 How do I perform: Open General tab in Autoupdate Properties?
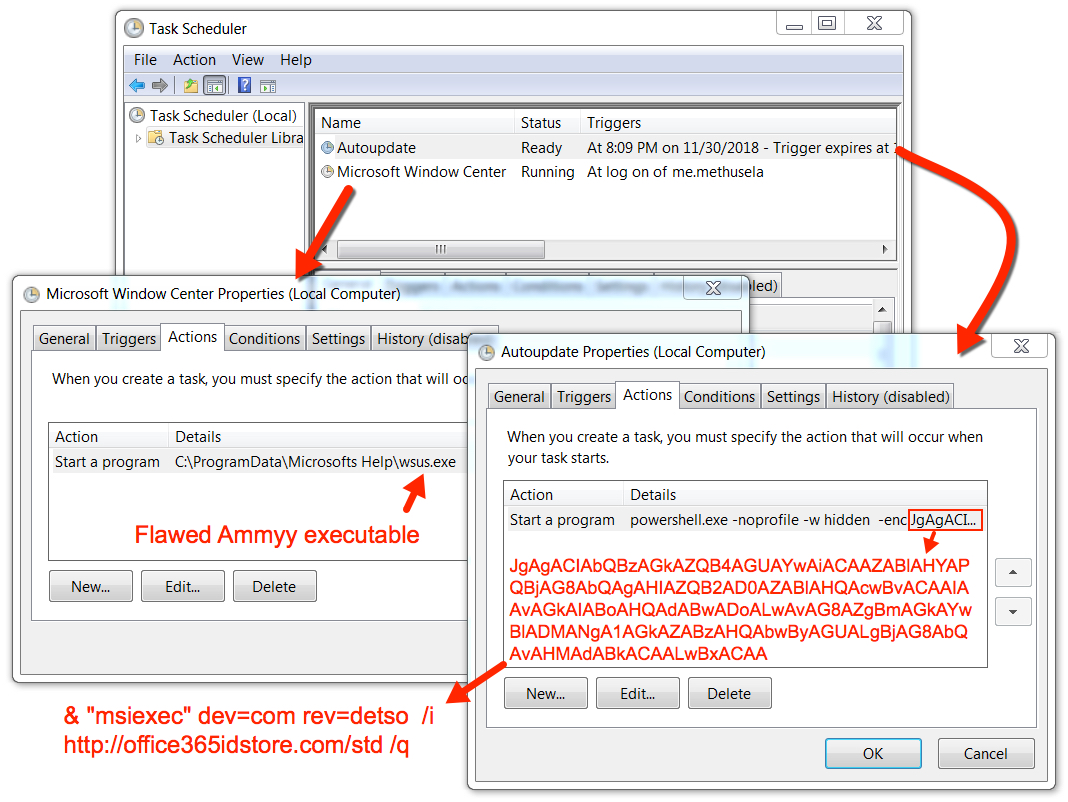point(519,397)
